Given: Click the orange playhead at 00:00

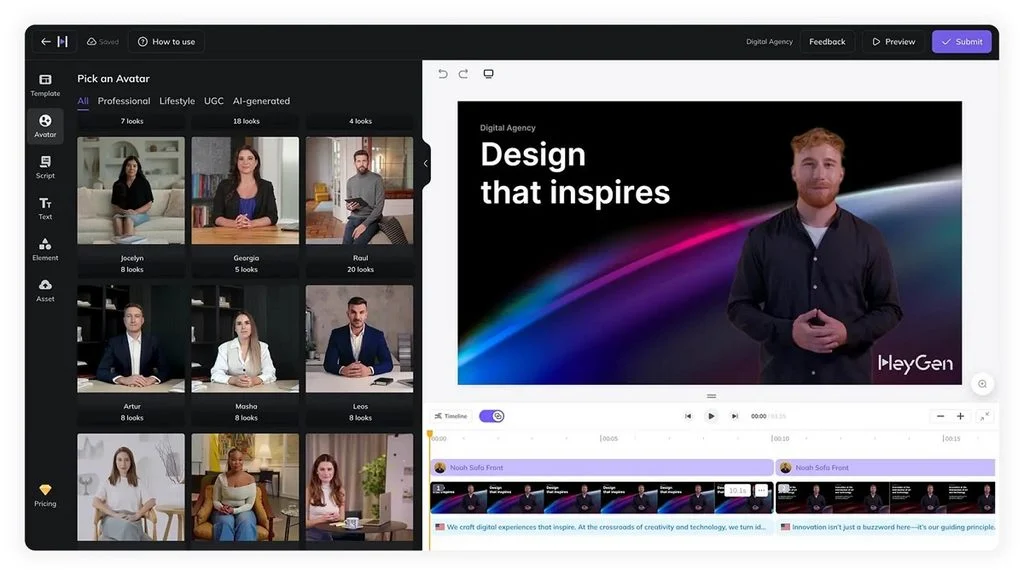Looking at the screenshot, I should click(x=430, y=434).
